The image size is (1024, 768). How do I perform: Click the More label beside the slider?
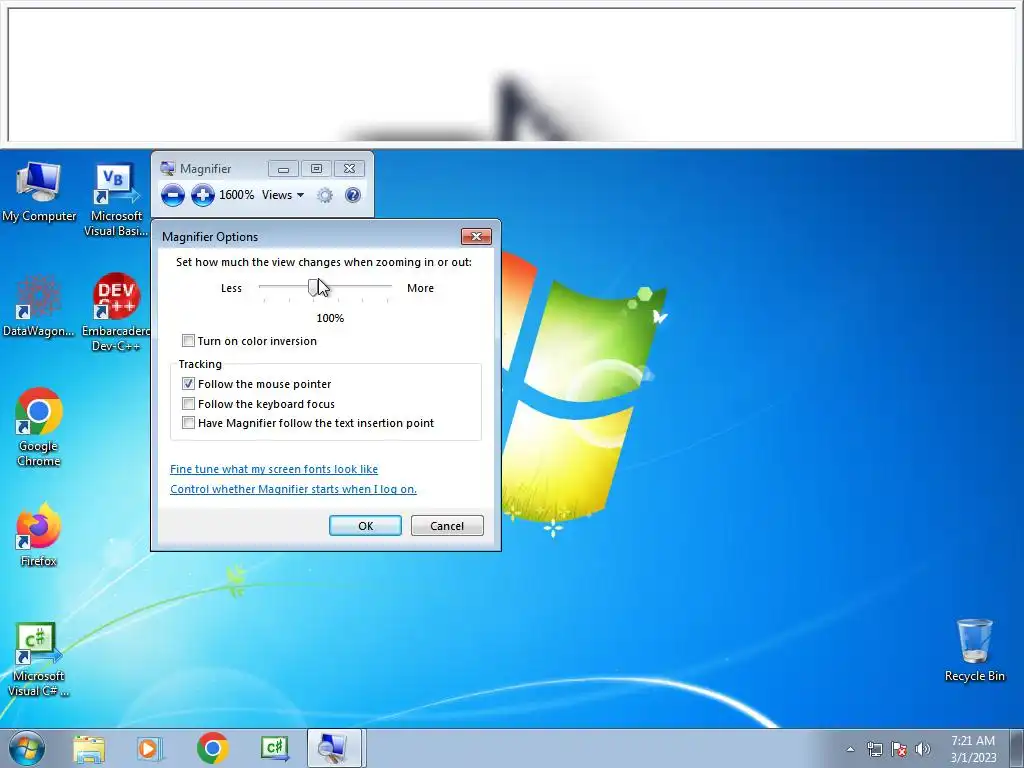click(x=420, y=288)
